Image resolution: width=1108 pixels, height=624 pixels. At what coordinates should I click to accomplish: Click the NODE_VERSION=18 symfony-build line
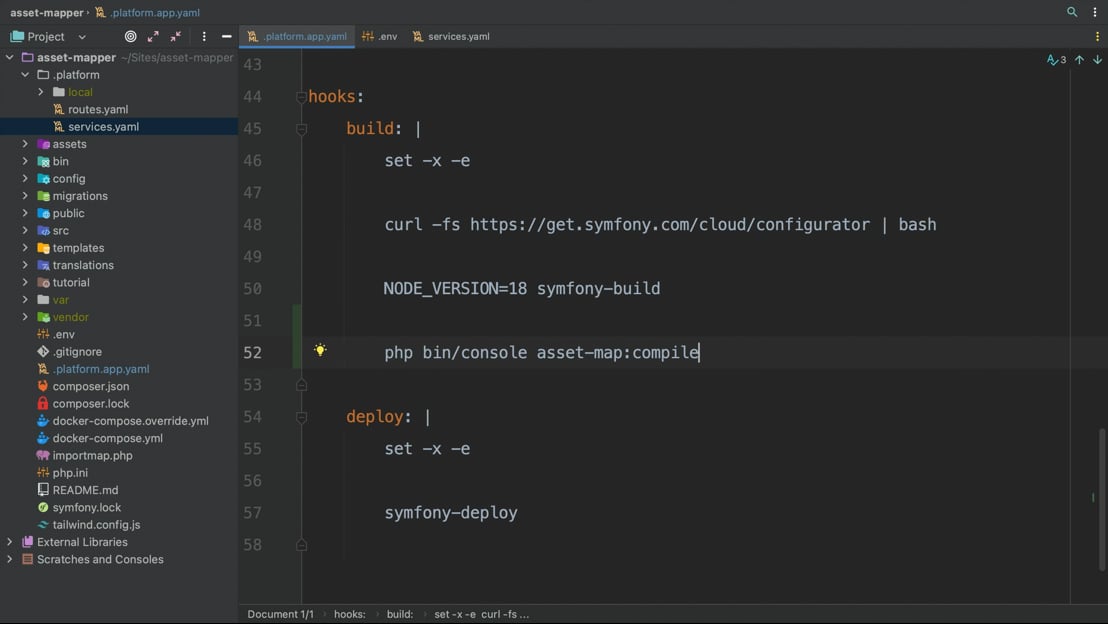click(521, 288)
